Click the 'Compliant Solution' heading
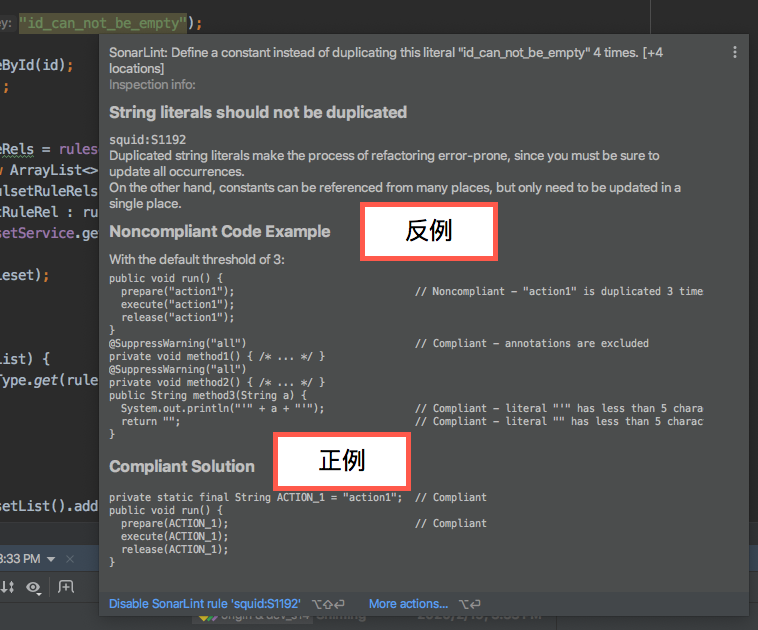 coord(182,466)
